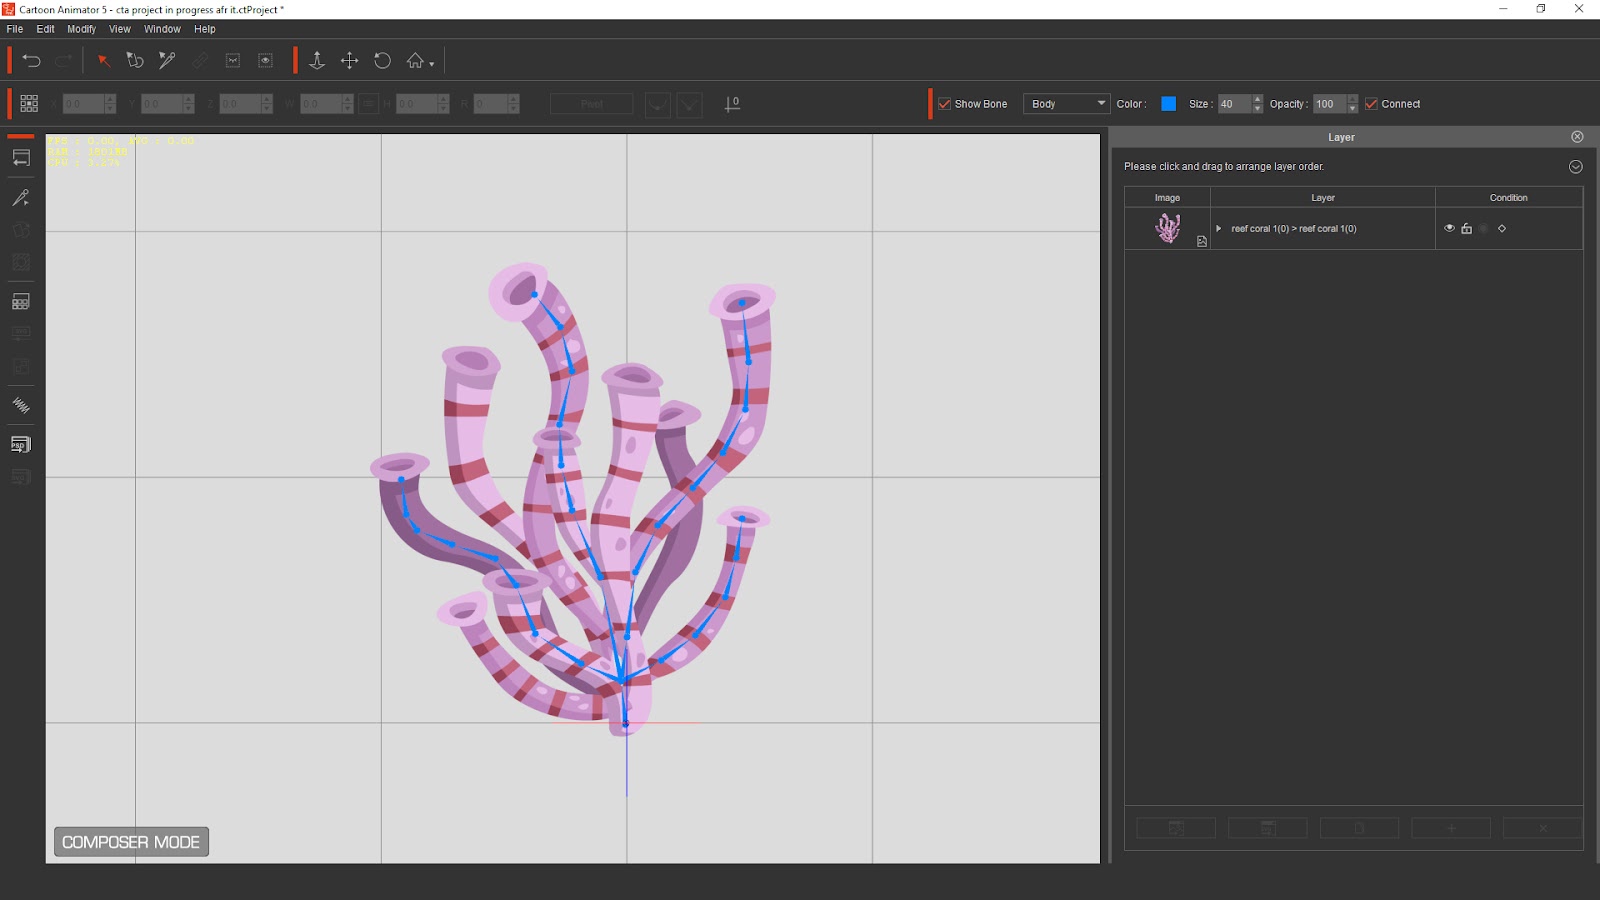Click the COMPOSER MODE label
The image size is (1600, 900).
(x=130, y=841)
